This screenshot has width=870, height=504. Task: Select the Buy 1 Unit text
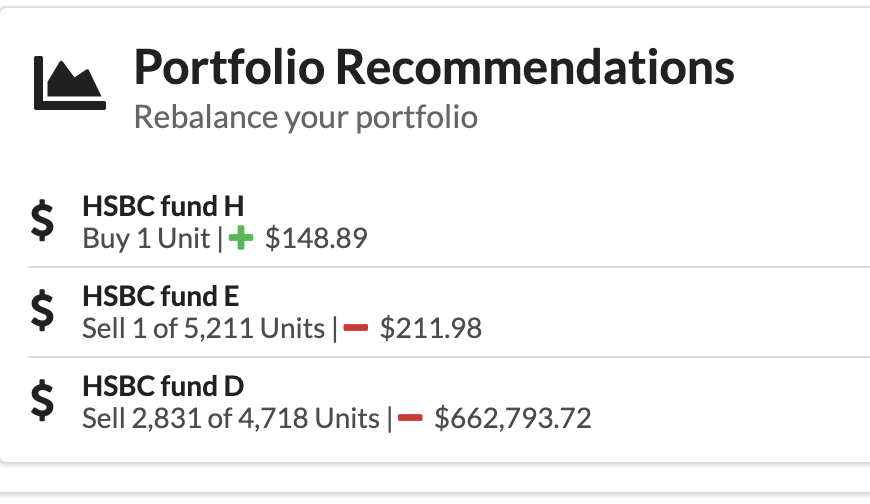tap(146, 238)
